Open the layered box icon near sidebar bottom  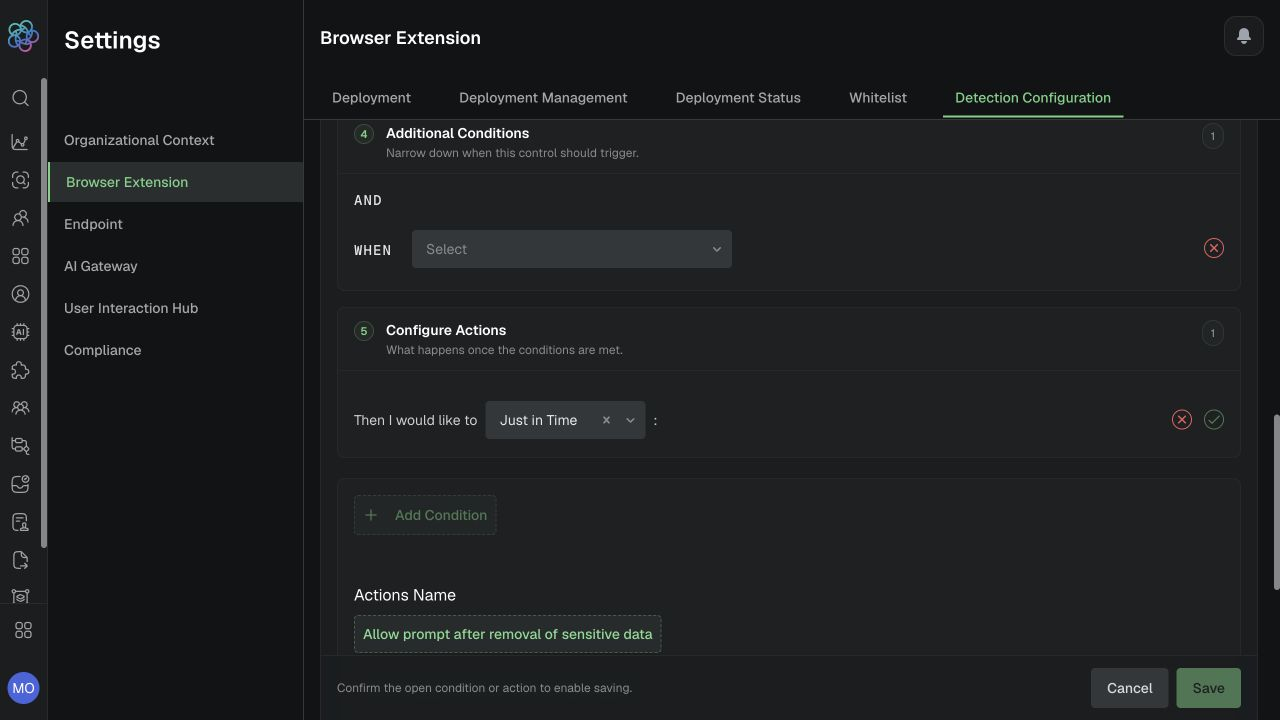[x=20, y=596]
